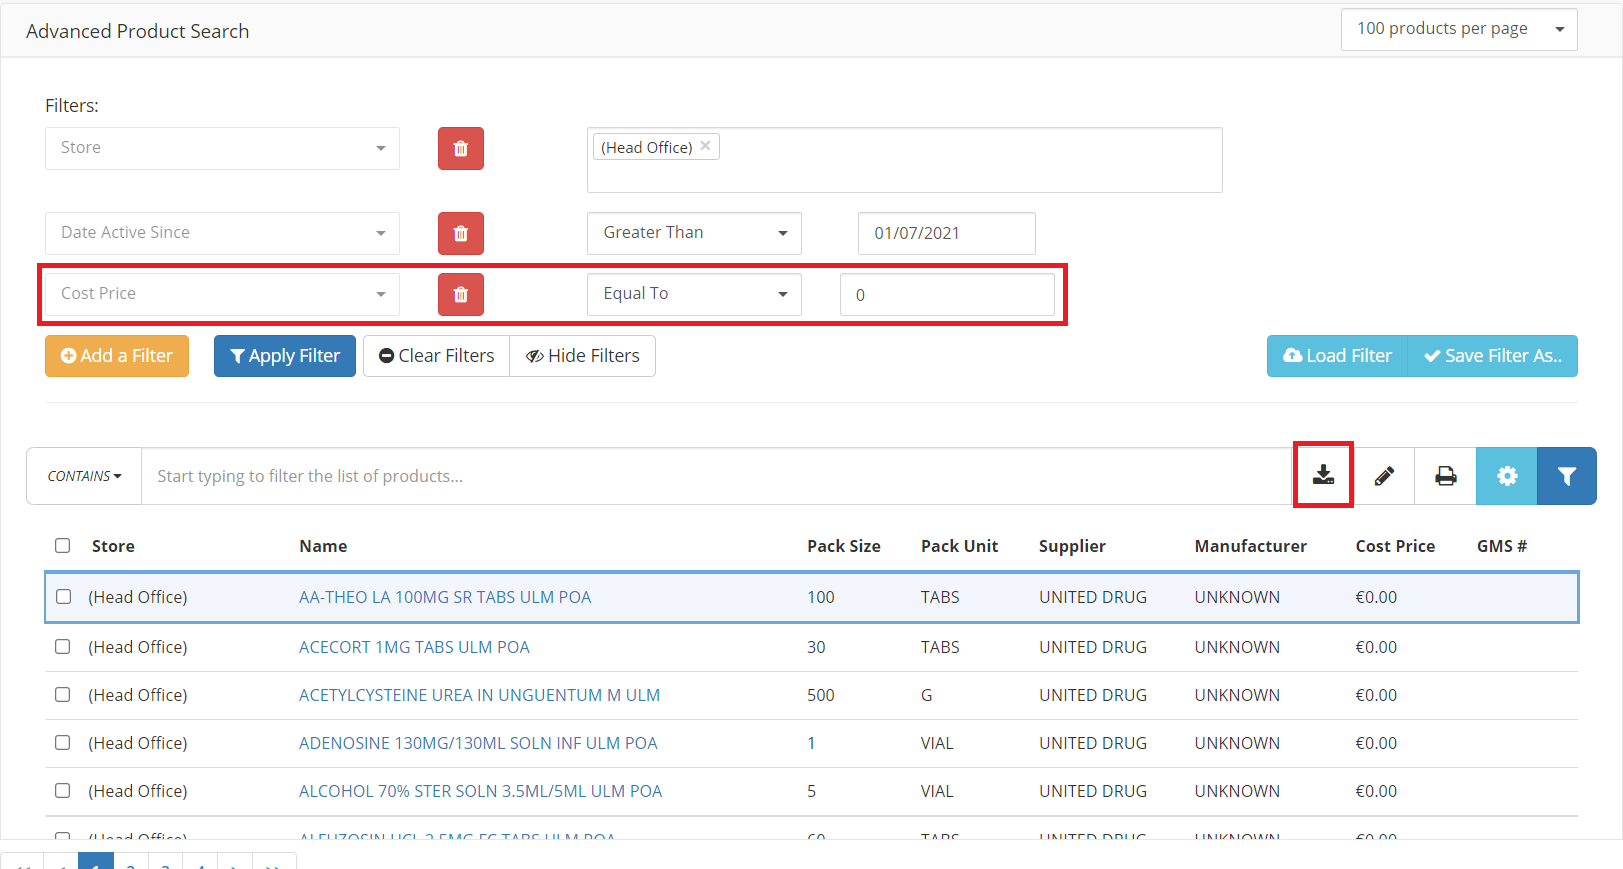Check the ACETYLCYSTEINE UREA row checkbox
Viewport: 1623px width, 869px height.
63,695
